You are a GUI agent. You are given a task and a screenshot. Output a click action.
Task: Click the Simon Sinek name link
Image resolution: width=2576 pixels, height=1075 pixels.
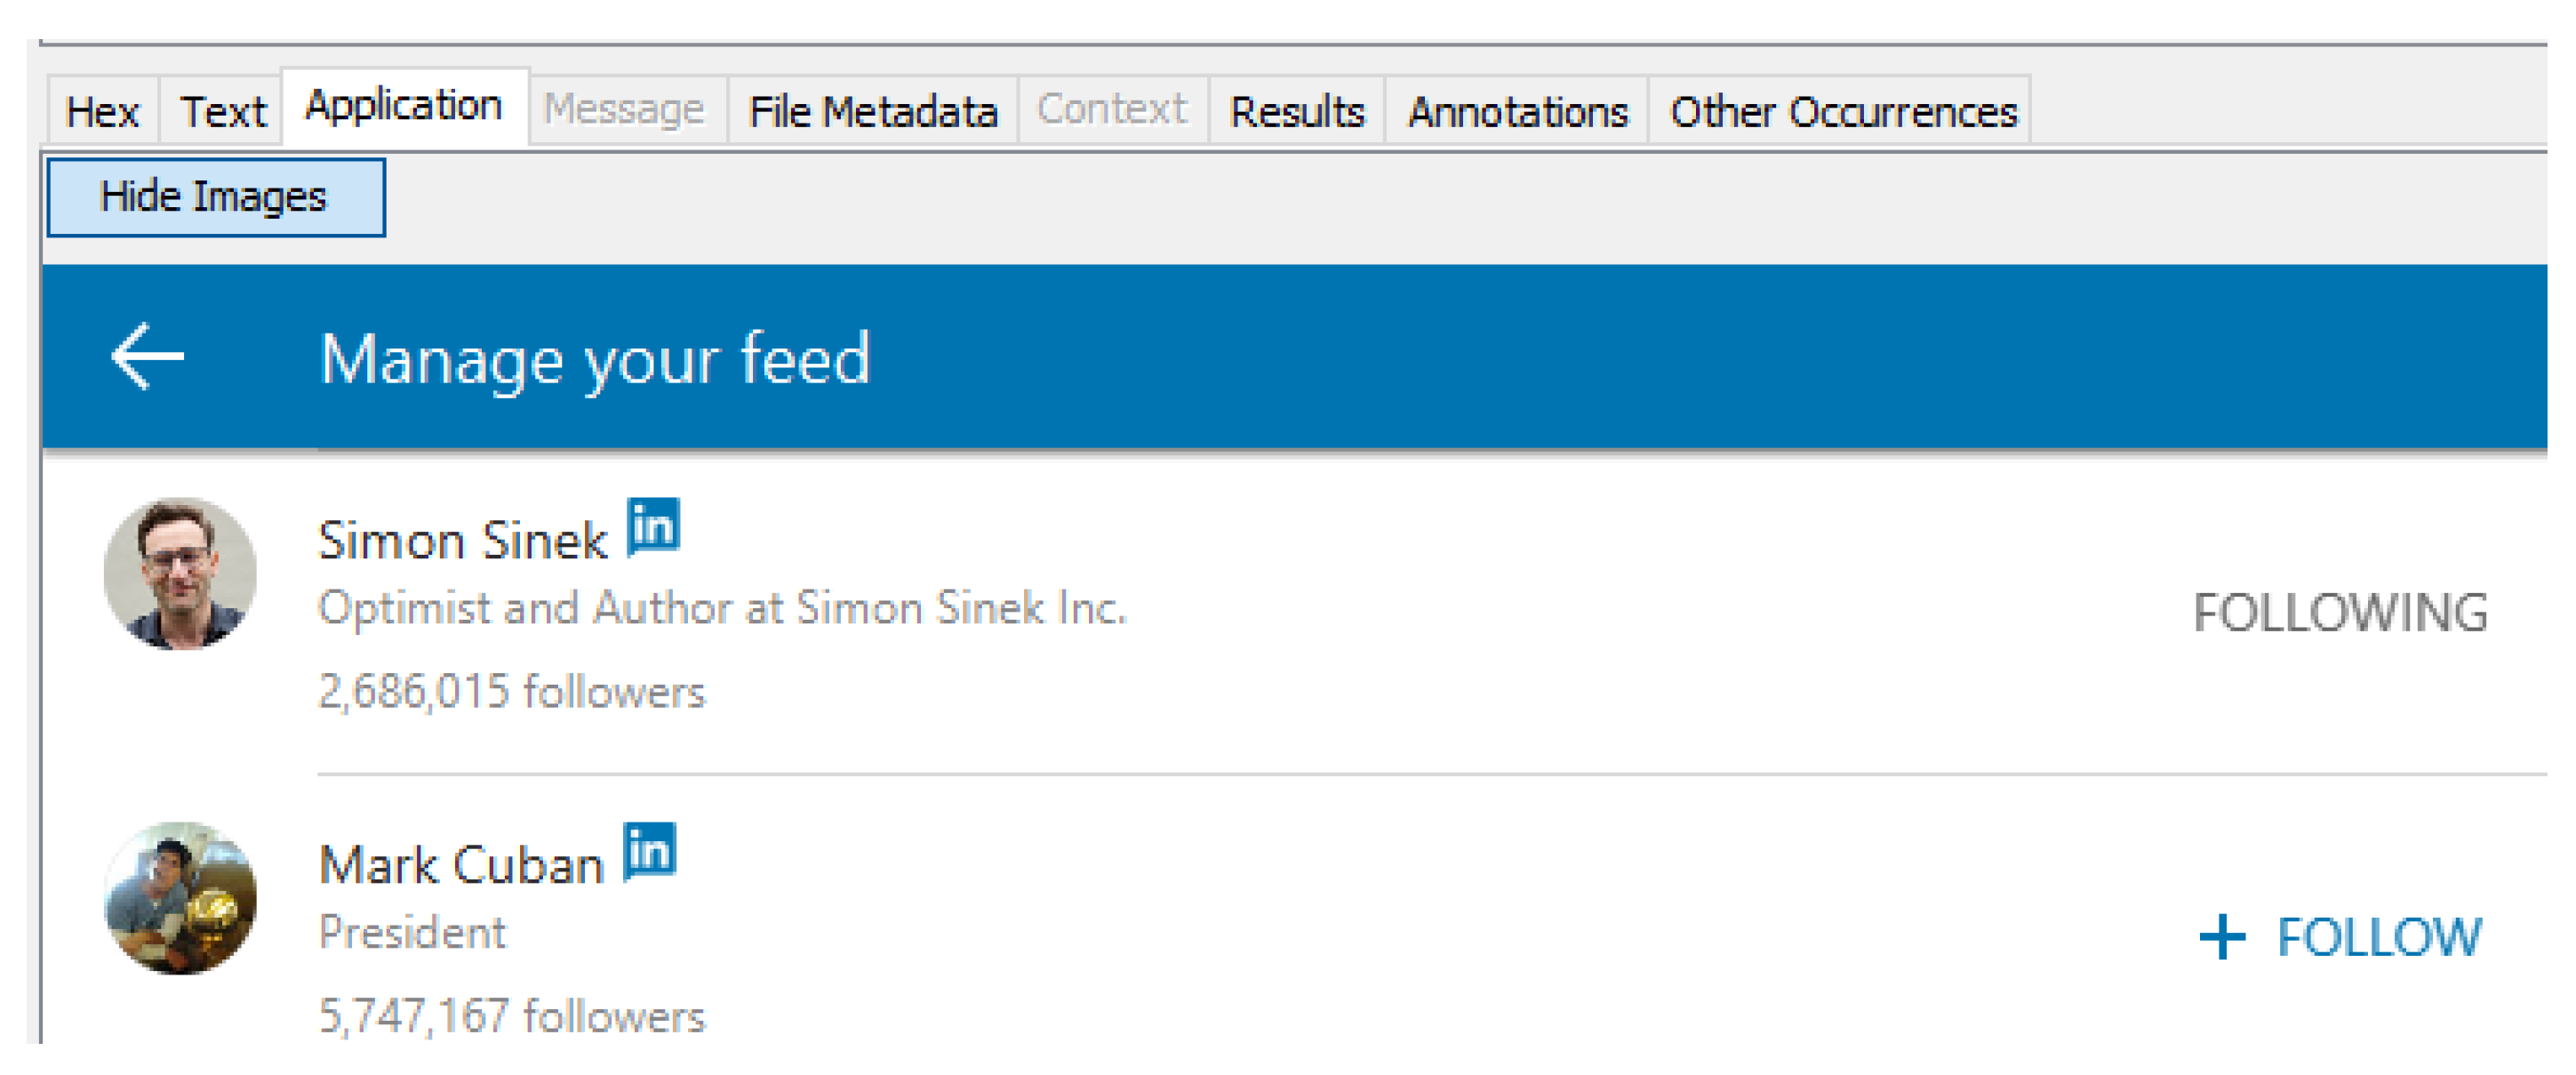(462, 541)
